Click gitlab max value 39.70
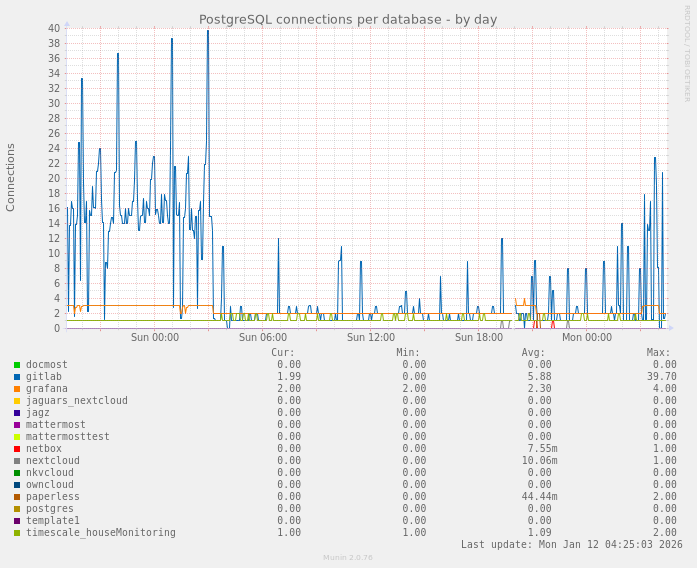This screenshot has height=568, width=697. [x=661, y=376]
